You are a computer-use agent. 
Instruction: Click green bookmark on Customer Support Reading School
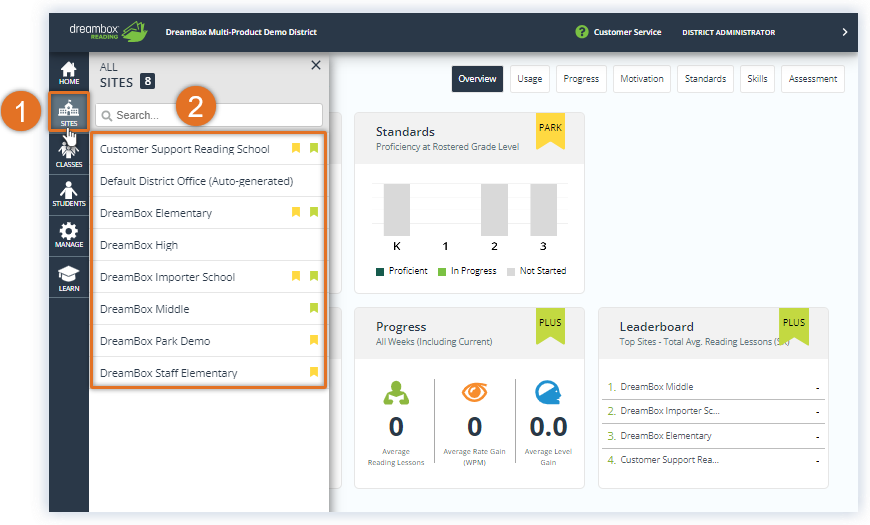point(313,148)
